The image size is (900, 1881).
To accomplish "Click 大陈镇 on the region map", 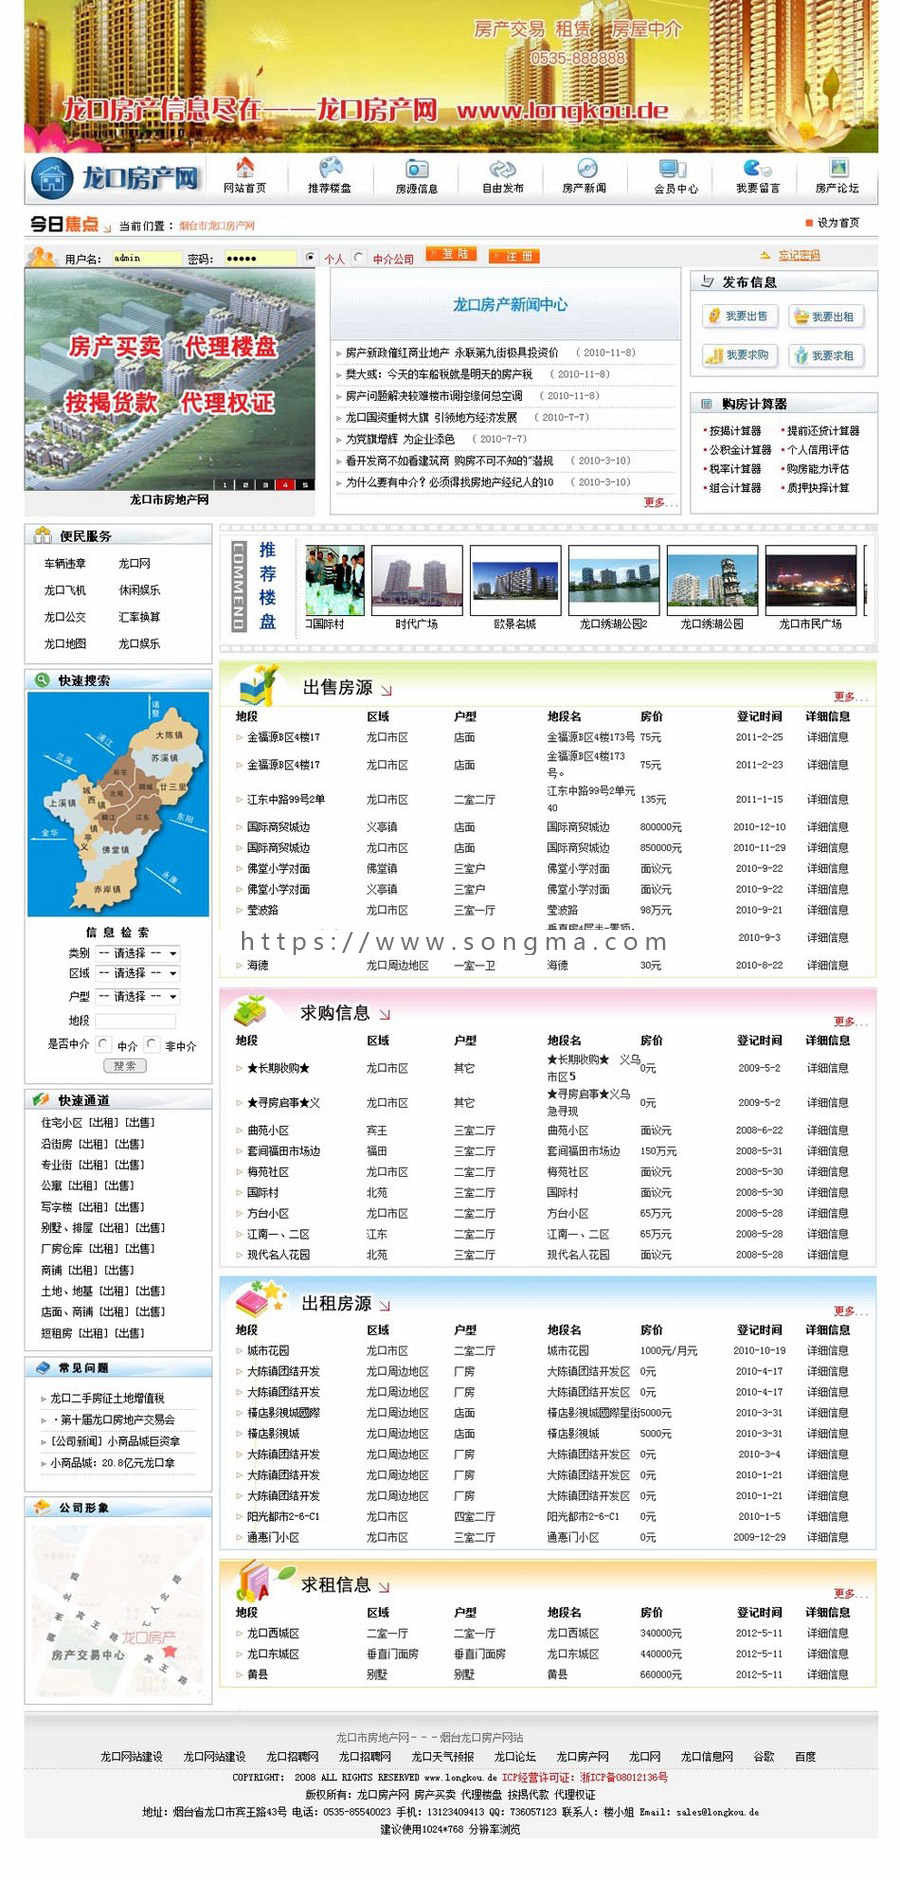I will (169, 735).
